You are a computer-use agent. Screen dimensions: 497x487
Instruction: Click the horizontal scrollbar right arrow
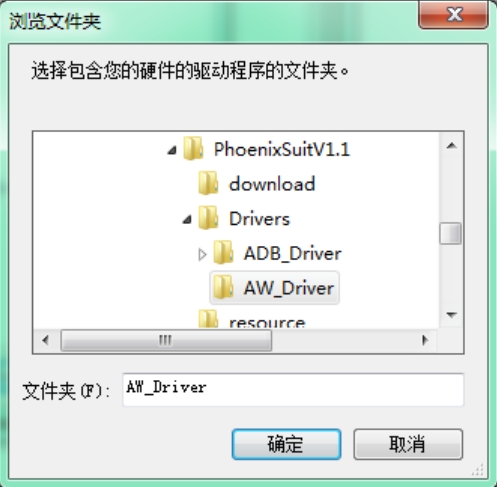(x=425, y=340)
